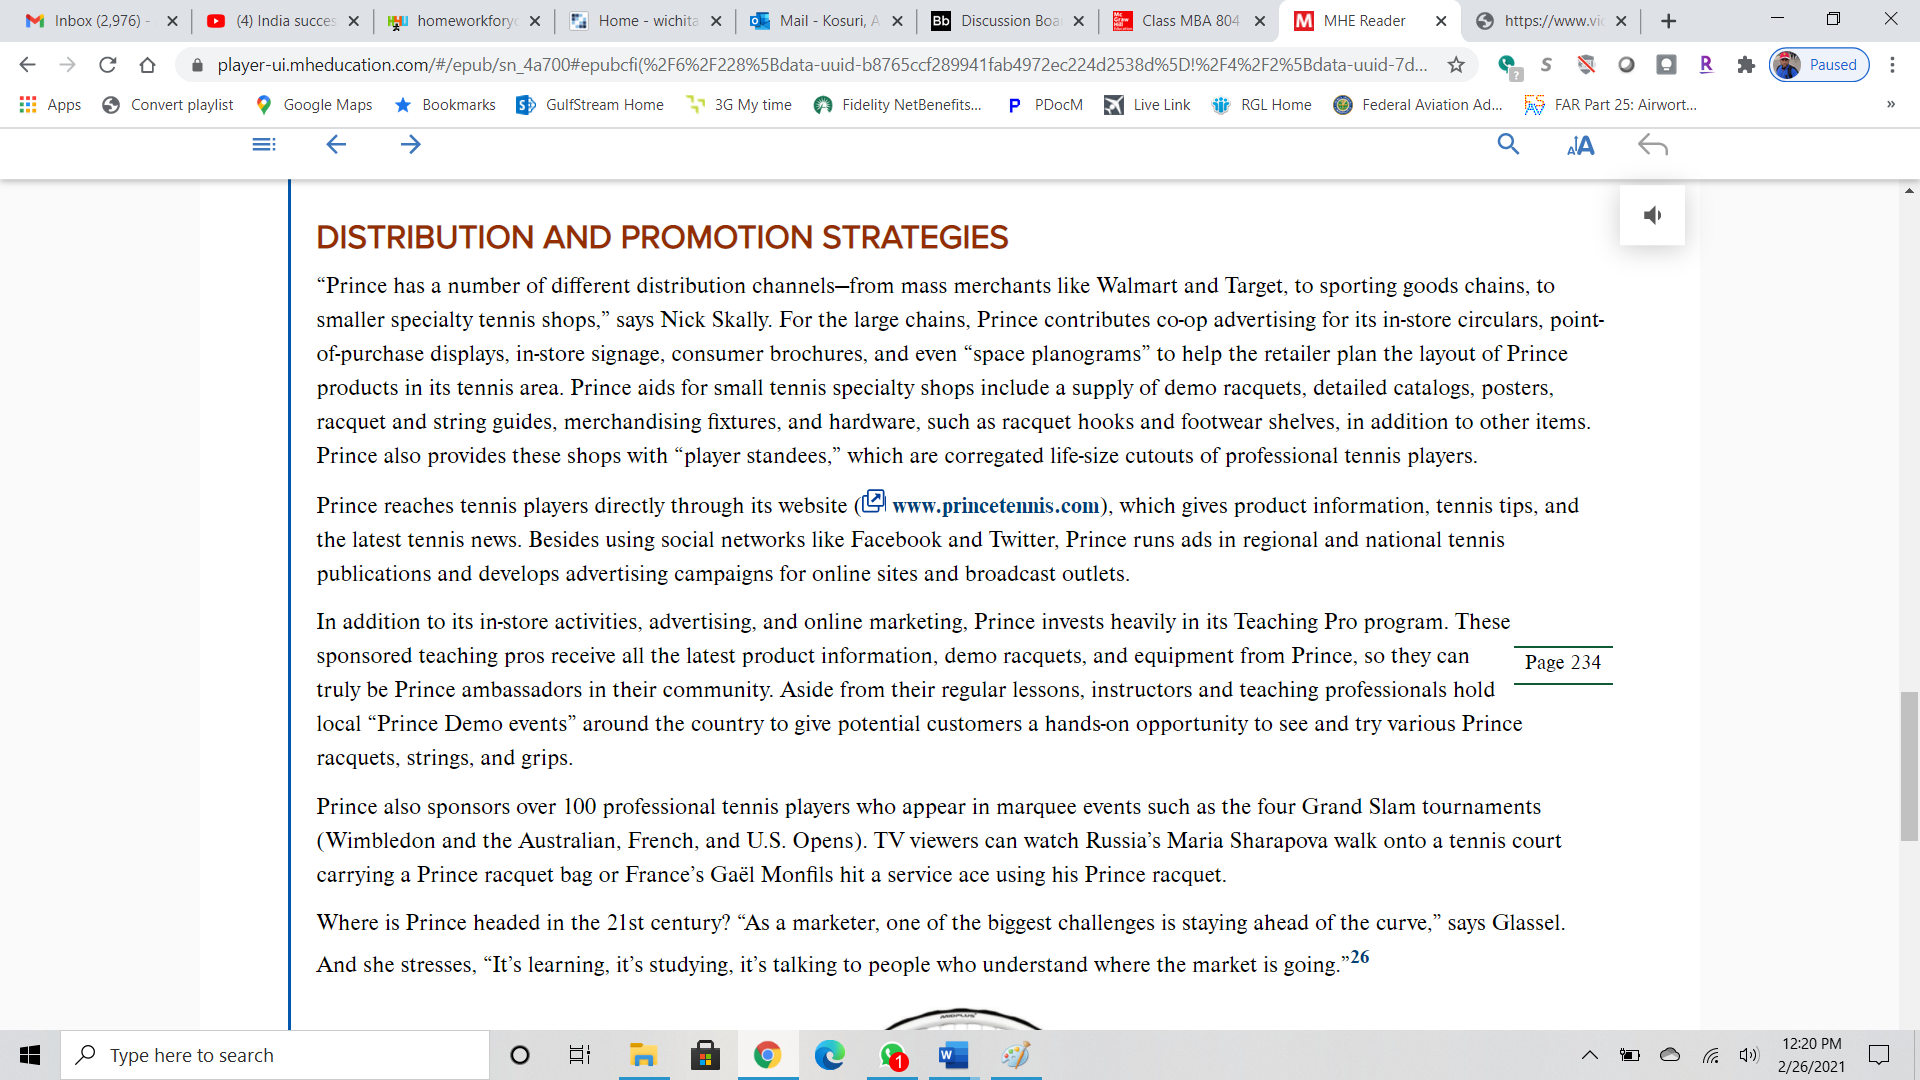Click the page vertical scrollbar thumb
This screenshot has height=1080, width=1920.
pyautogui.click(x=1909, y=765)
